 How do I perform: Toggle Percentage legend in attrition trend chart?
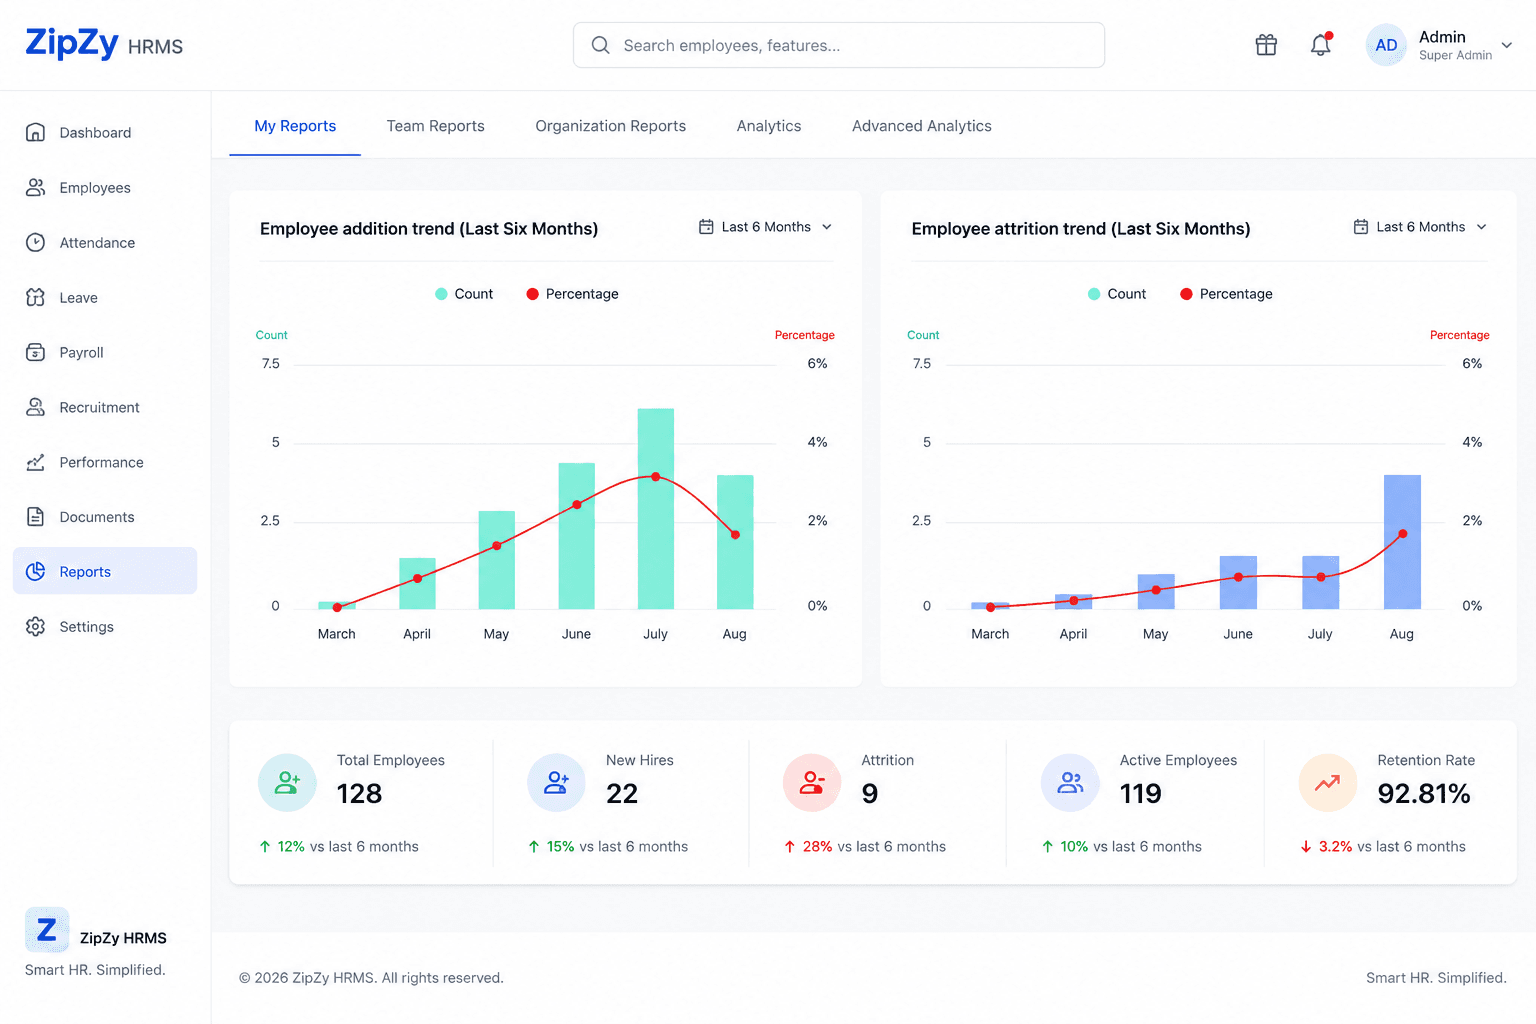pos(1226,294)
